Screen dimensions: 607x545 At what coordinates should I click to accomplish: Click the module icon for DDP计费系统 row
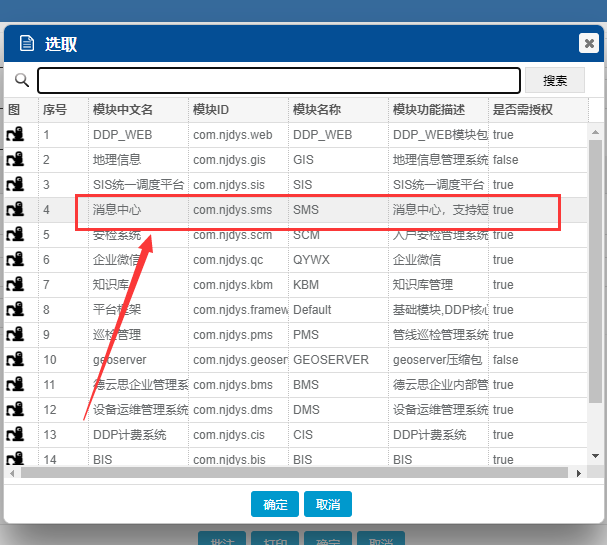tap(16, 435)
